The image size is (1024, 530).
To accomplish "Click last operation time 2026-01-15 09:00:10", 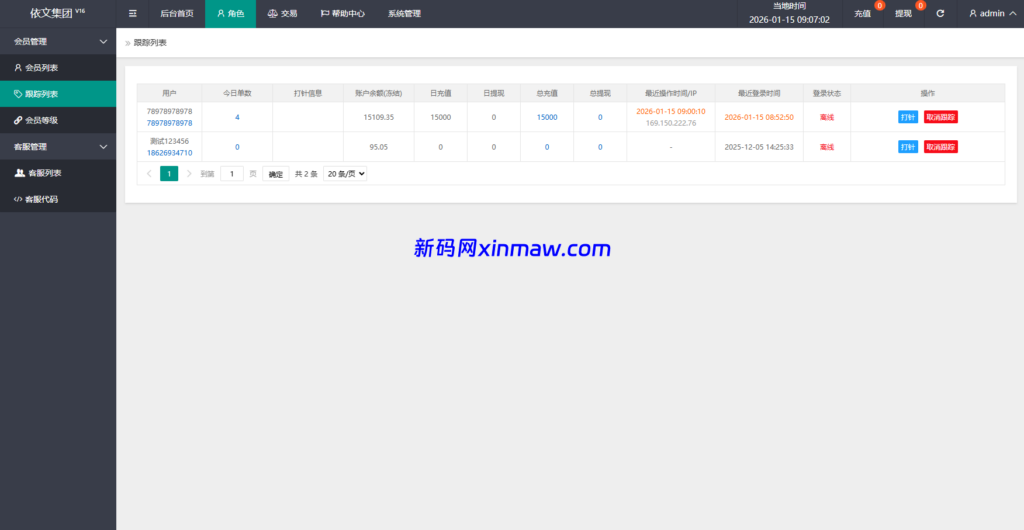I will [671, 111].
